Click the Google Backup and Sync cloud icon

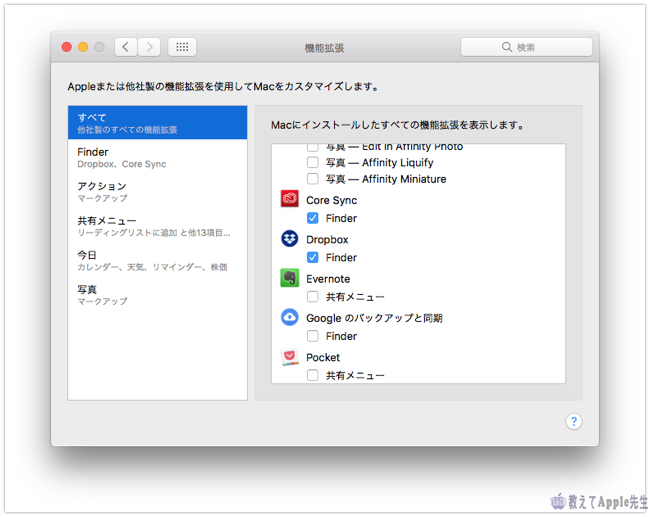(x=289, y=317)
